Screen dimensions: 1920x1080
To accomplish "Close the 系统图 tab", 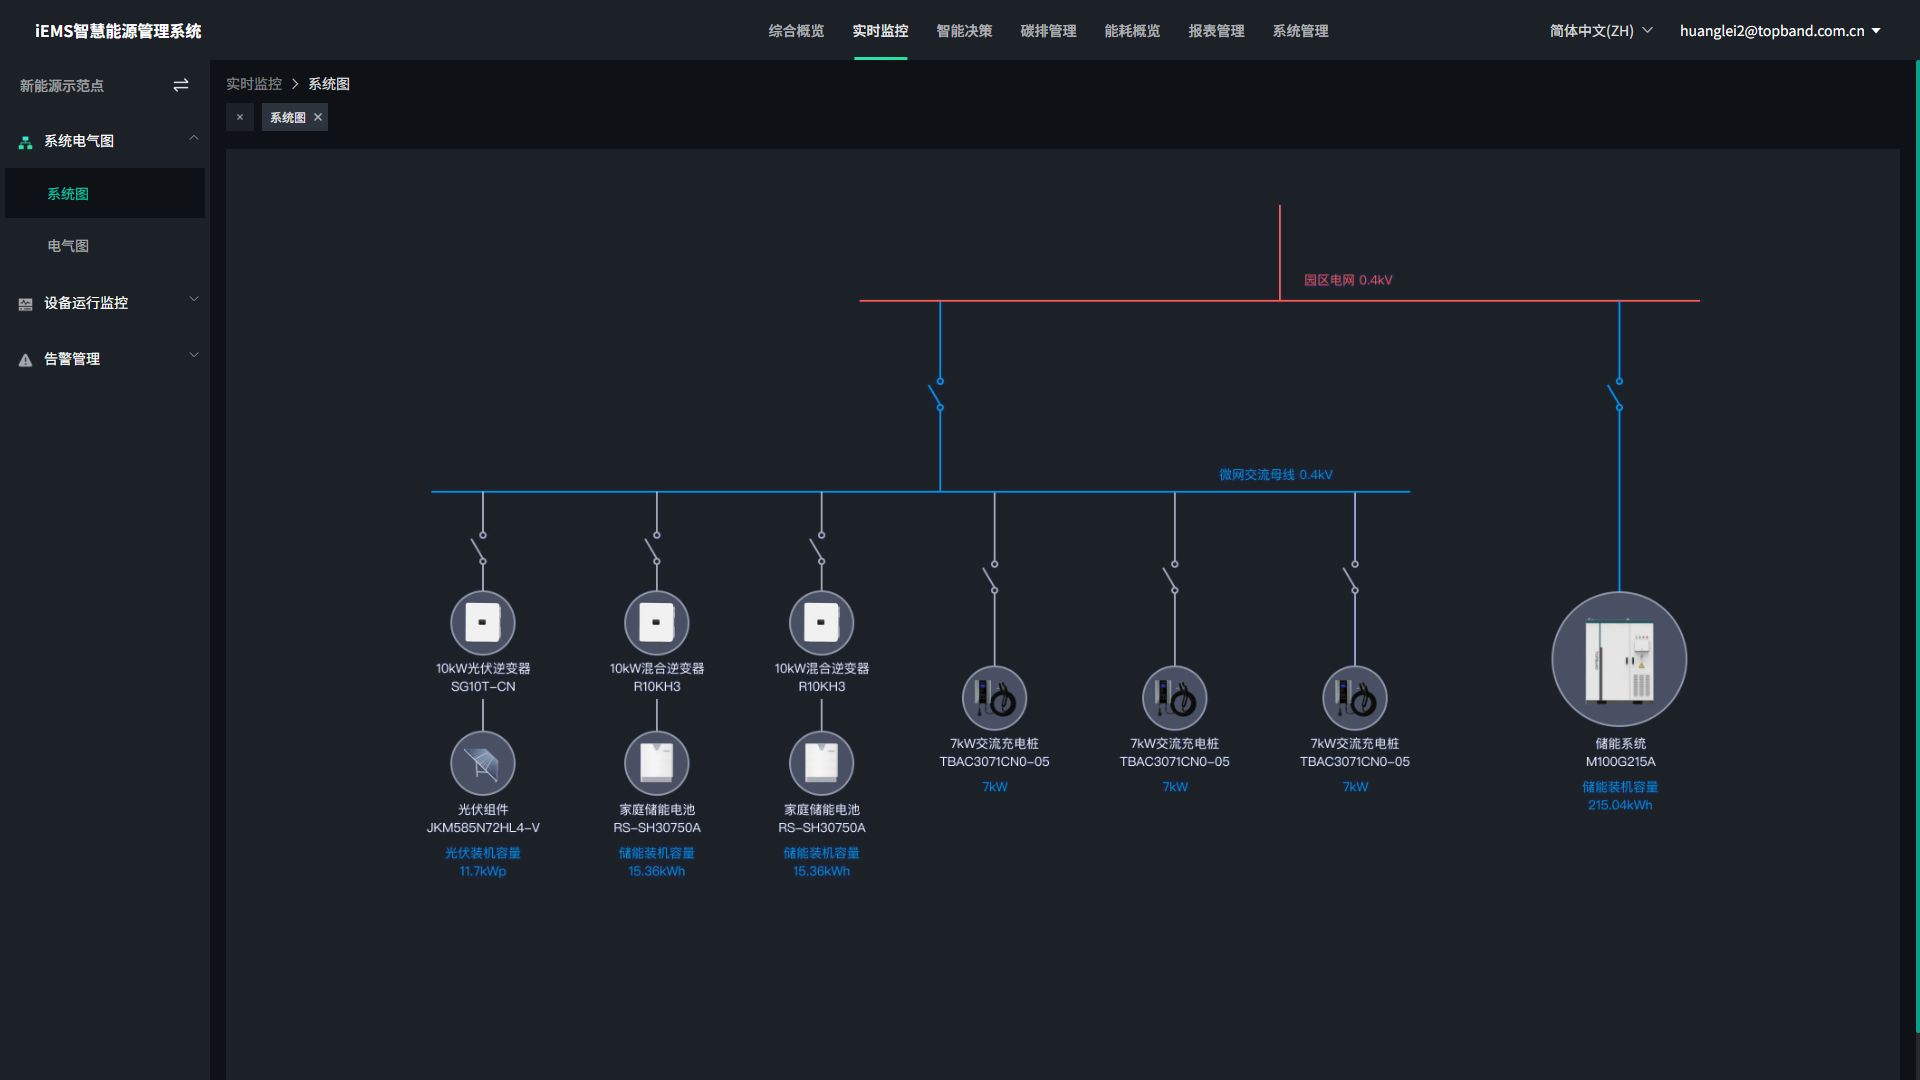I will tap(318, 118).
